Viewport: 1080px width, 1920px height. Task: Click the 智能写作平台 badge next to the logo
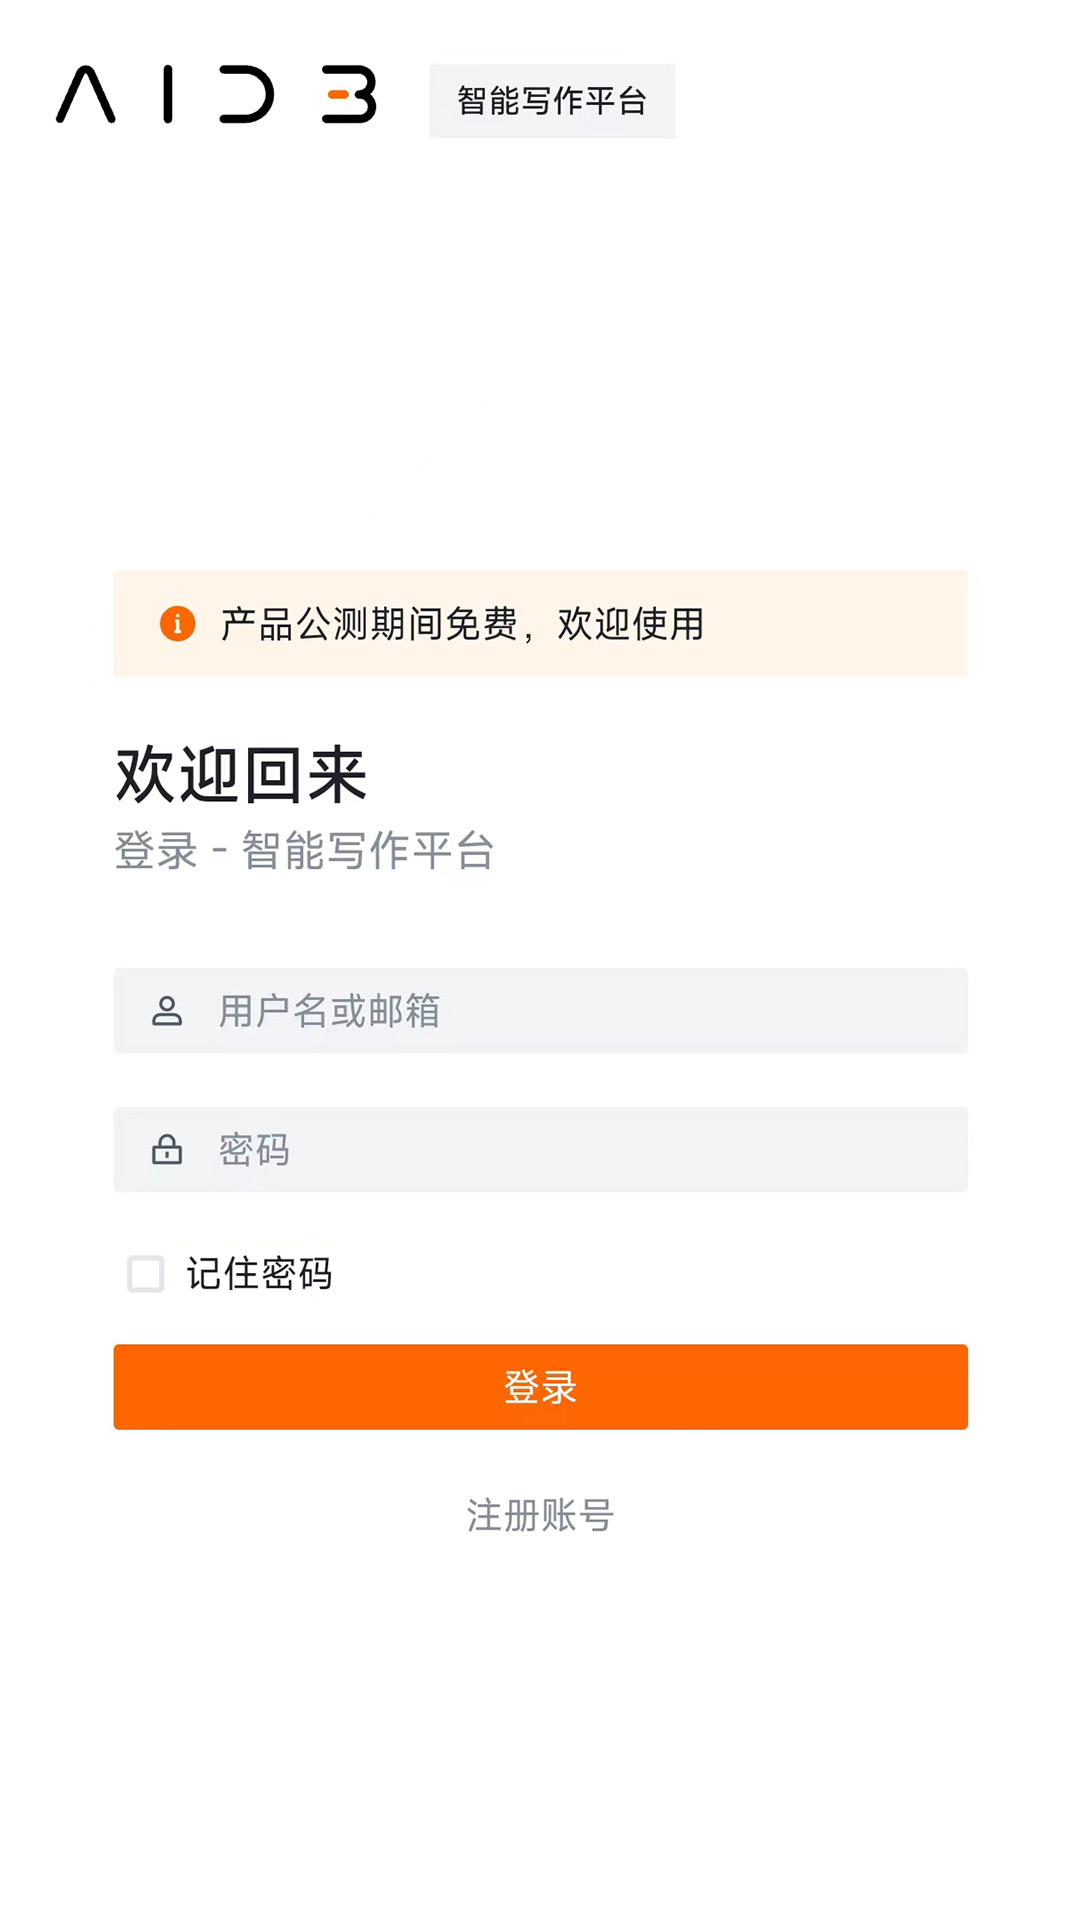tap(553, 100)
